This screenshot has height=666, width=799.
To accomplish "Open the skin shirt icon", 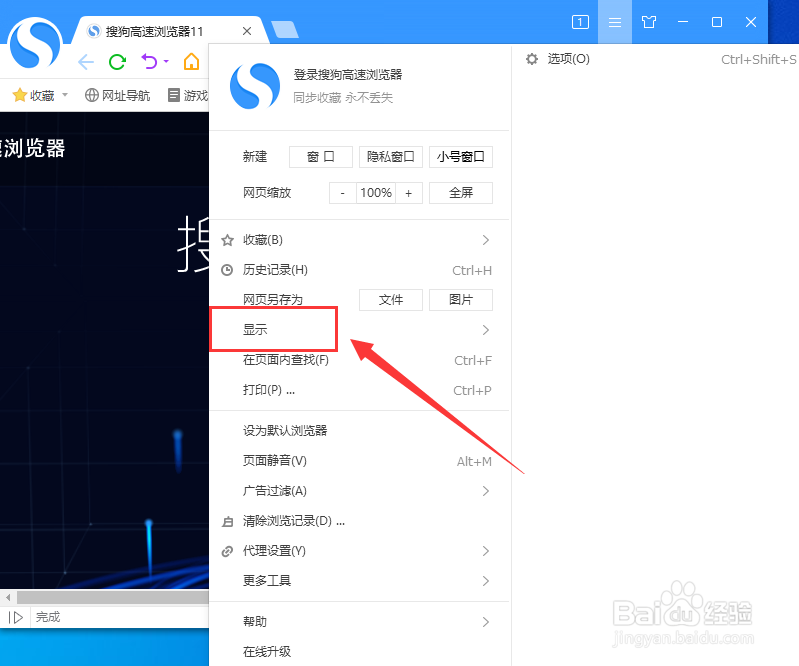I will click(649, 22).
